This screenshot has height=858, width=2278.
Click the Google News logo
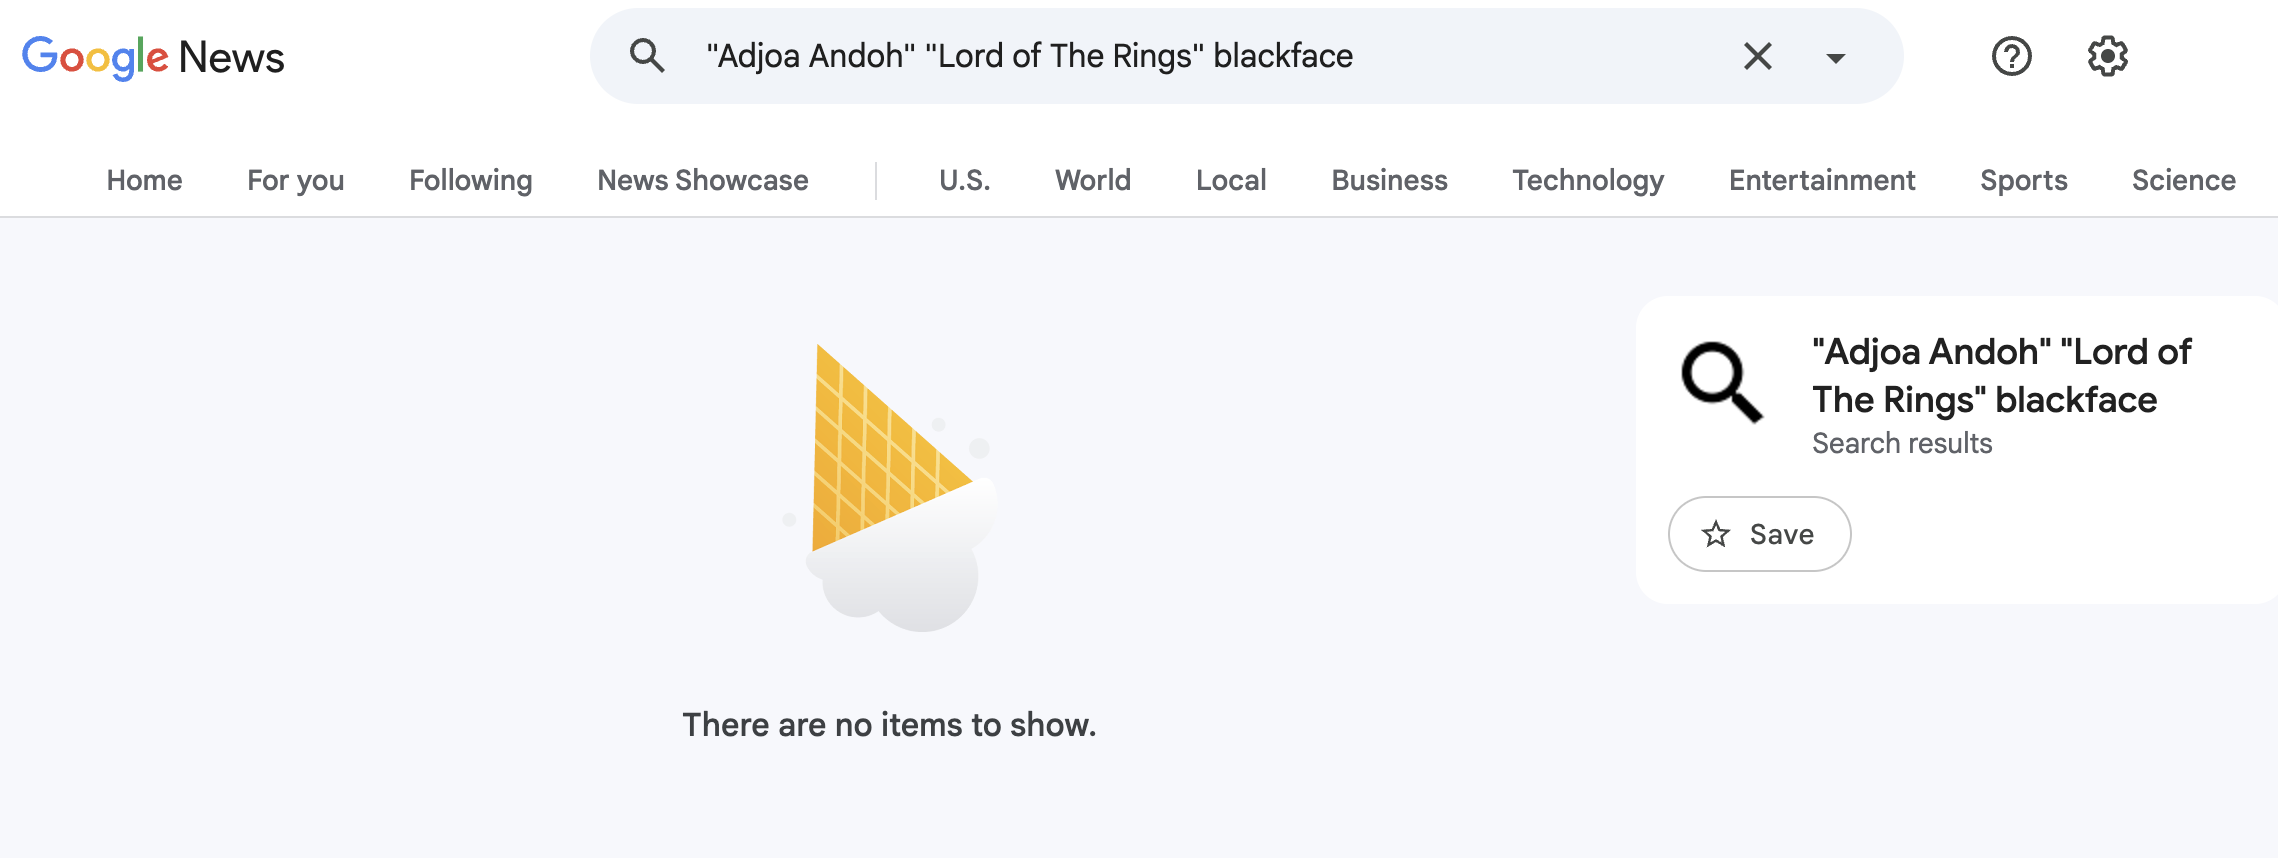tap(153, 57)
